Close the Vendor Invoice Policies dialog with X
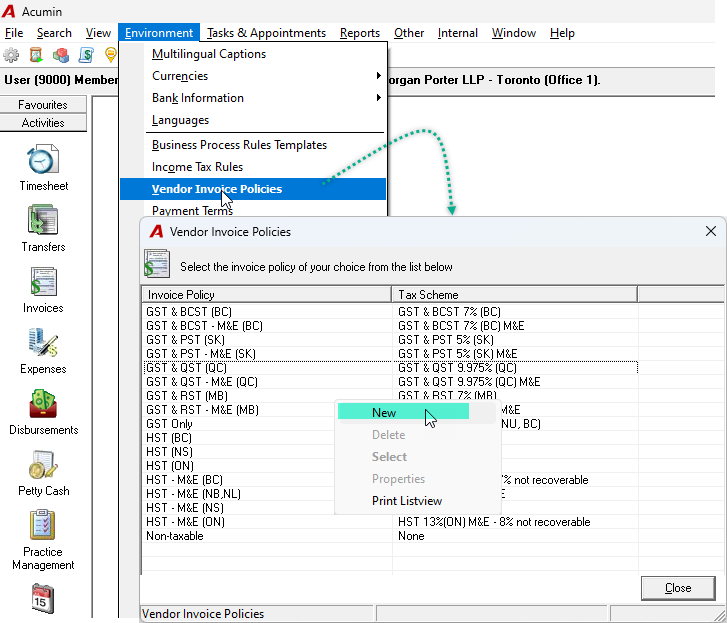Image resolution: width=727 pixels, height=623 pixels. point(711,231)
